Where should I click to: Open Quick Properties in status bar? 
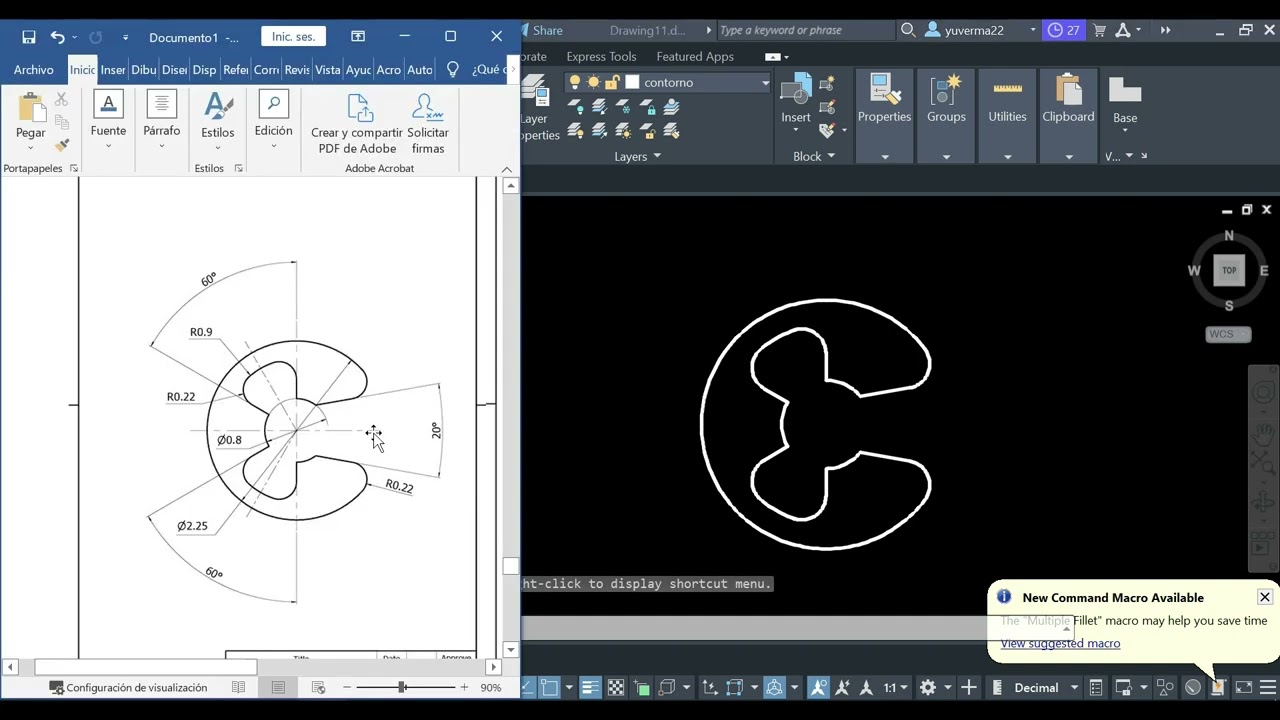click(x=1096, y=687)
